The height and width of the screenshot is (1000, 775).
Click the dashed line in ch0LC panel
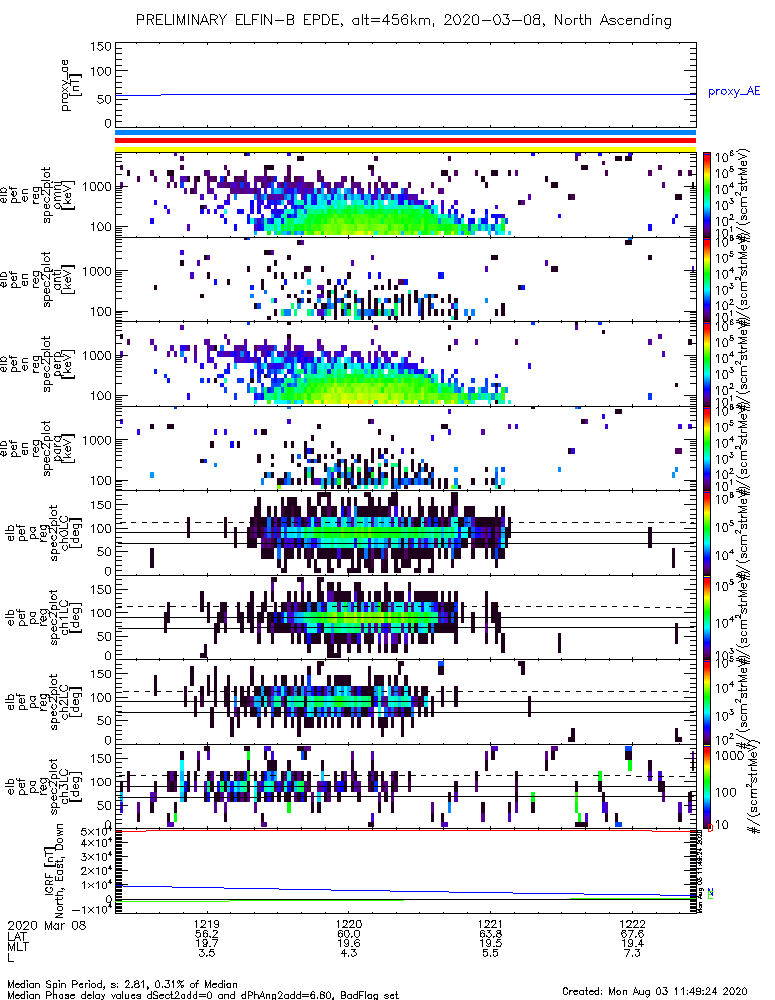405,522
